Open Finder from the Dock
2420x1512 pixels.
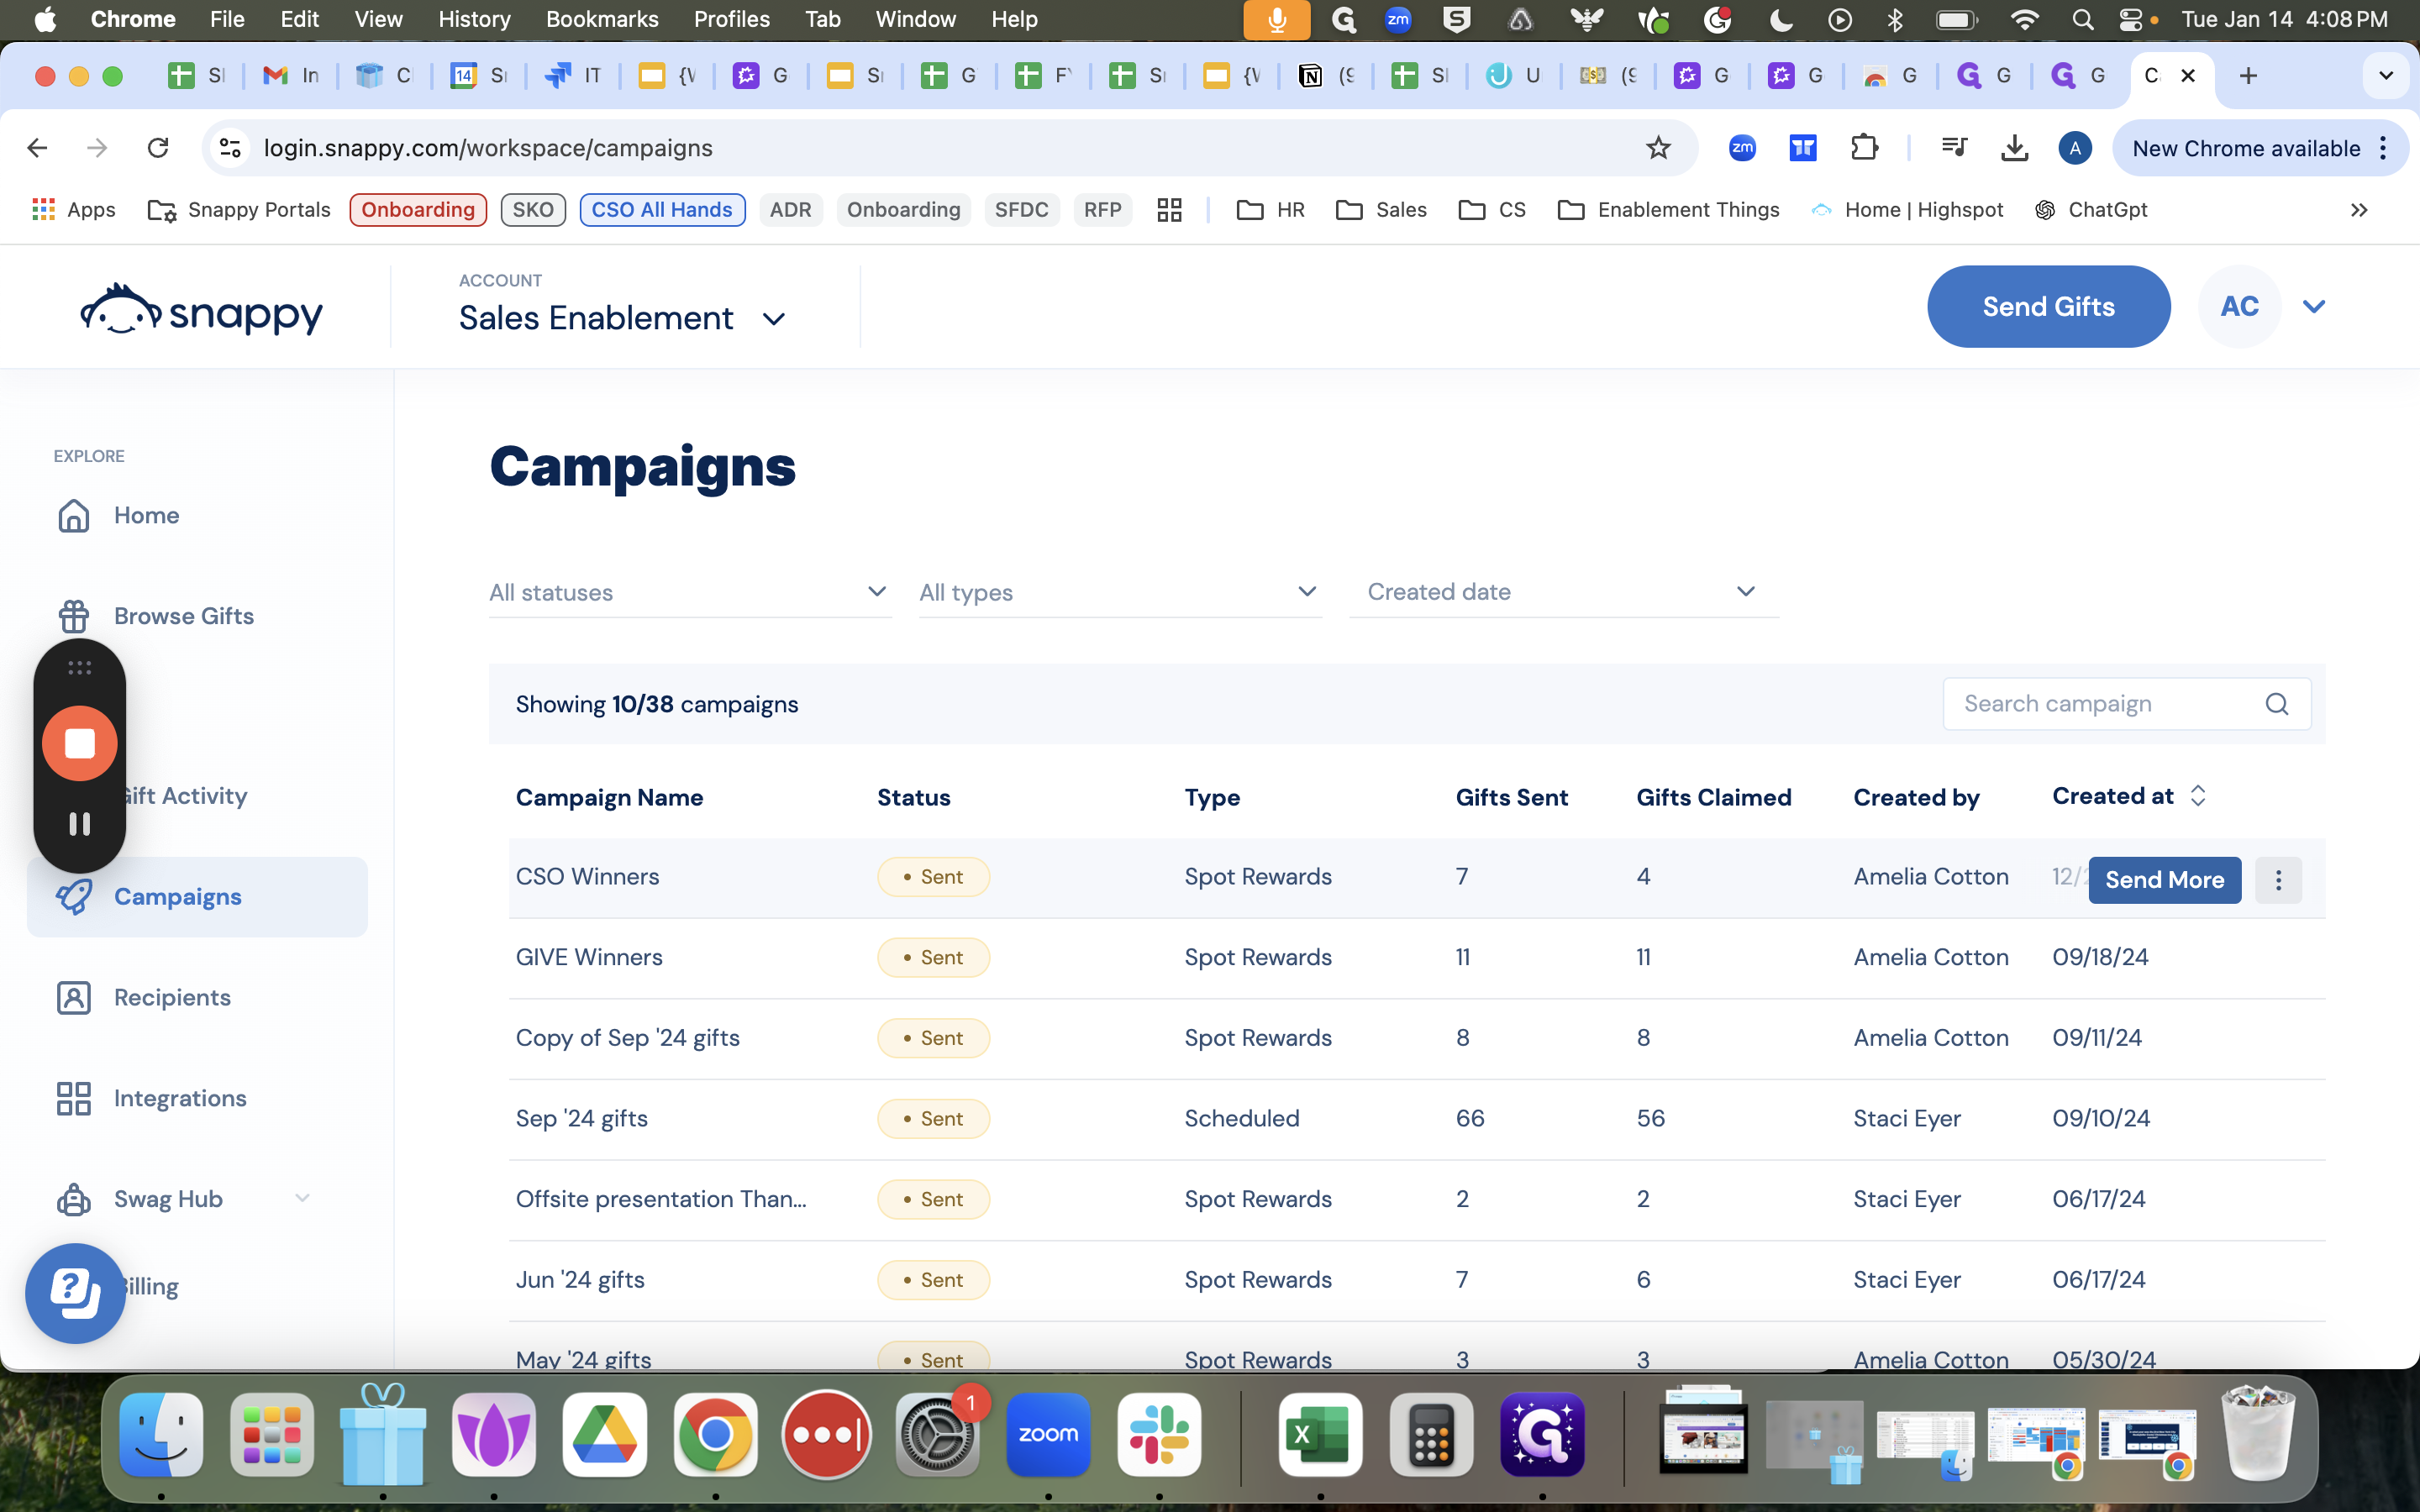(x=161, y=1435)
